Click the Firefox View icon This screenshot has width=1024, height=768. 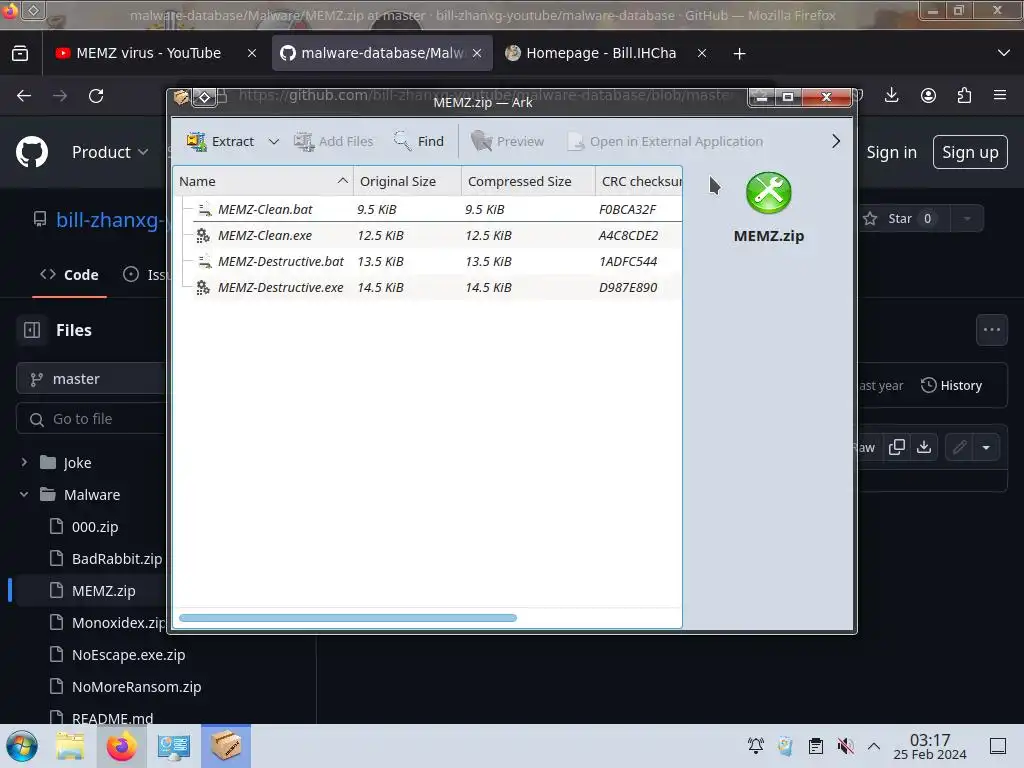pos(20,54)
